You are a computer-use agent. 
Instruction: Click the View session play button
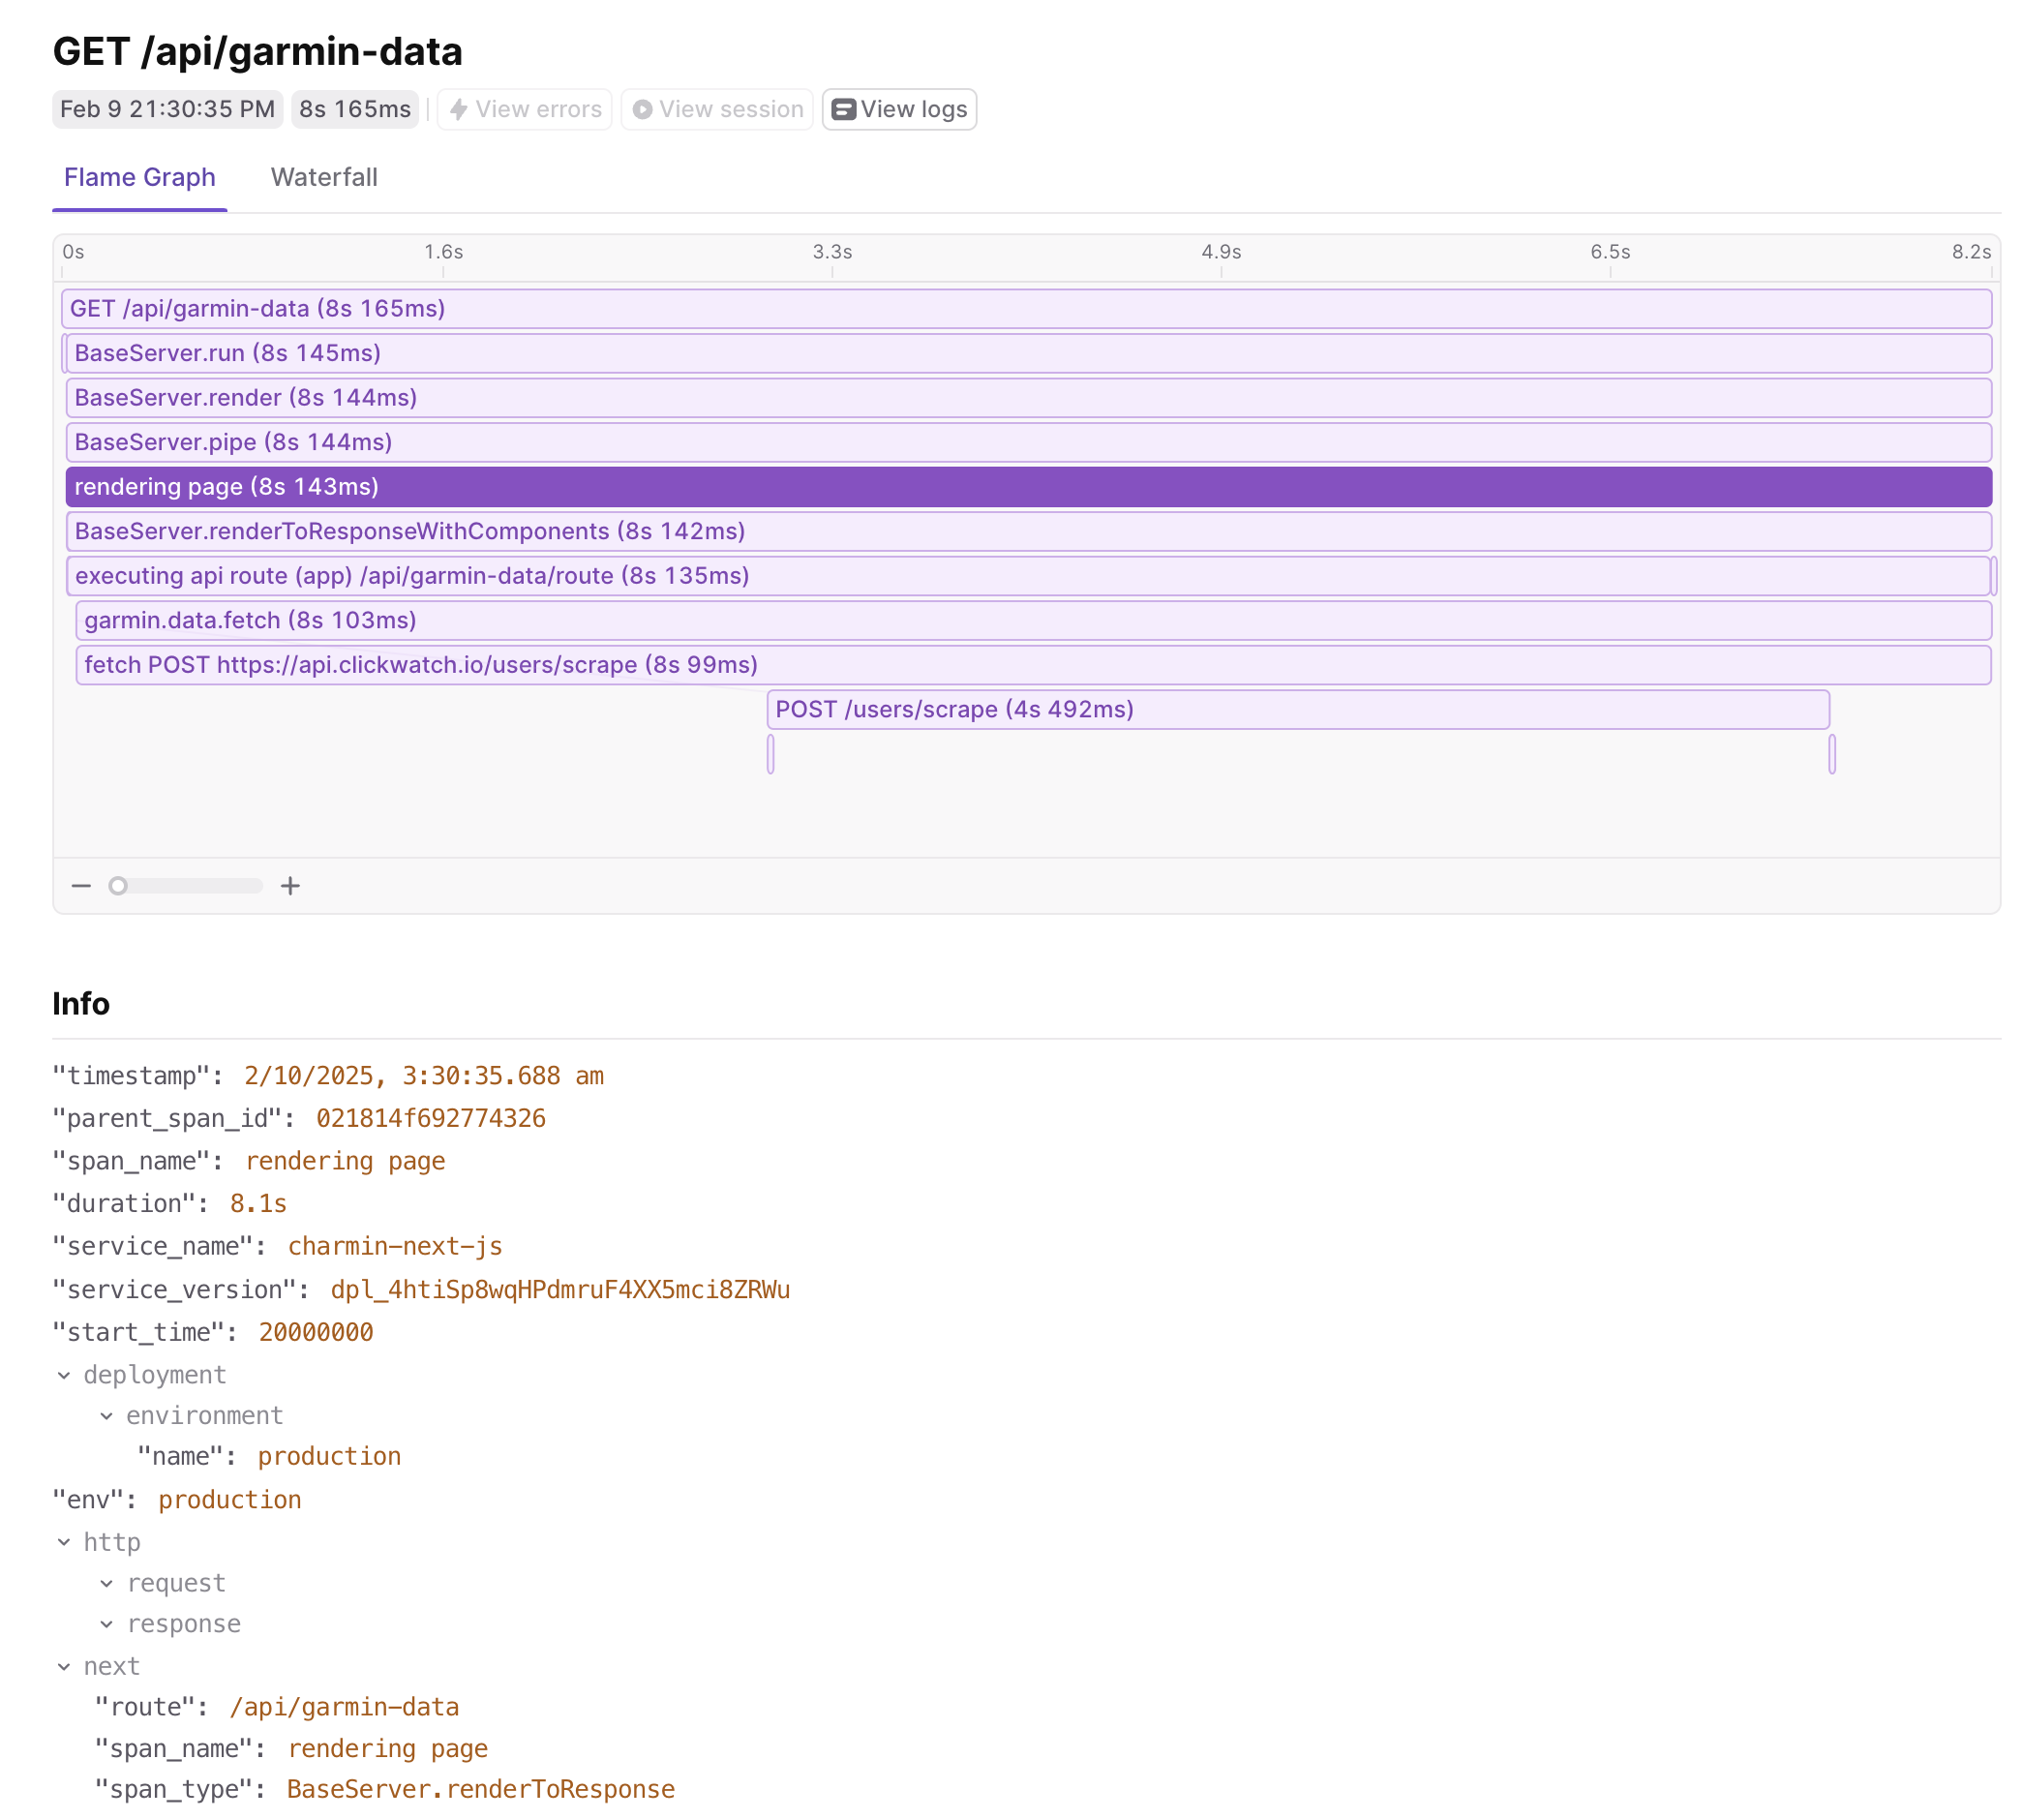pyautogui.click(x=717, y=109)
